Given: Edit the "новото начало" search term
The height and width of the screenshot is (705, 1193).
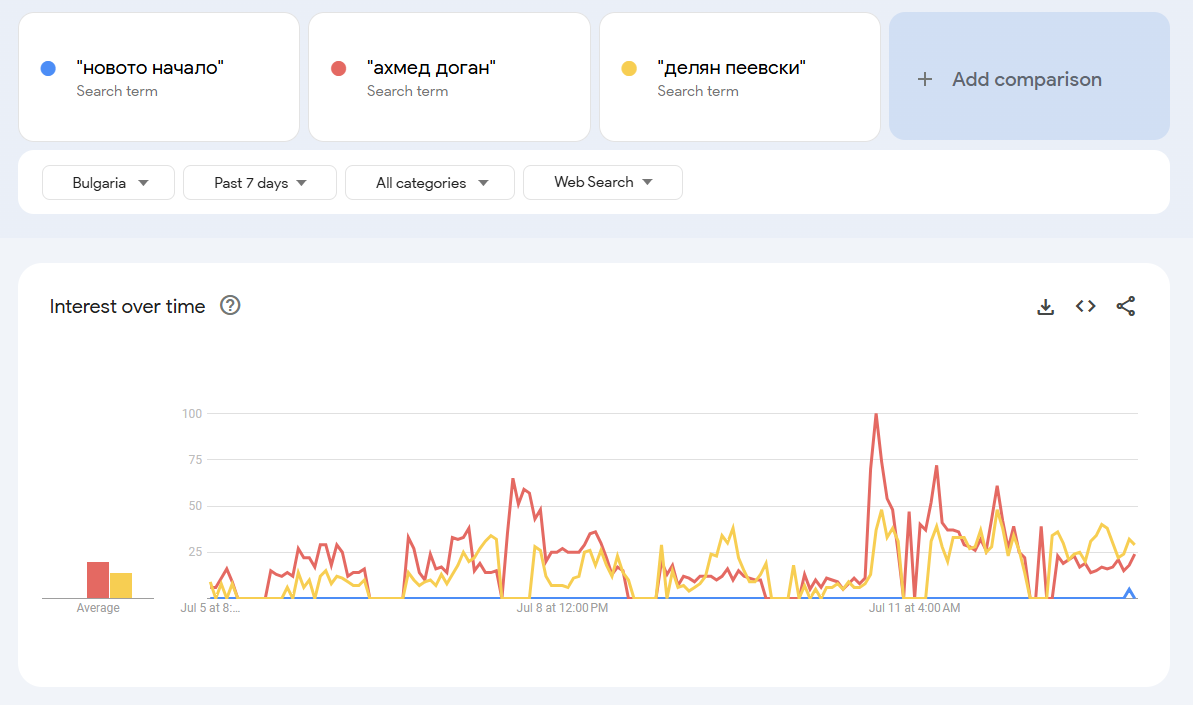Looking at the screenshot, I should tap(150, 68).
